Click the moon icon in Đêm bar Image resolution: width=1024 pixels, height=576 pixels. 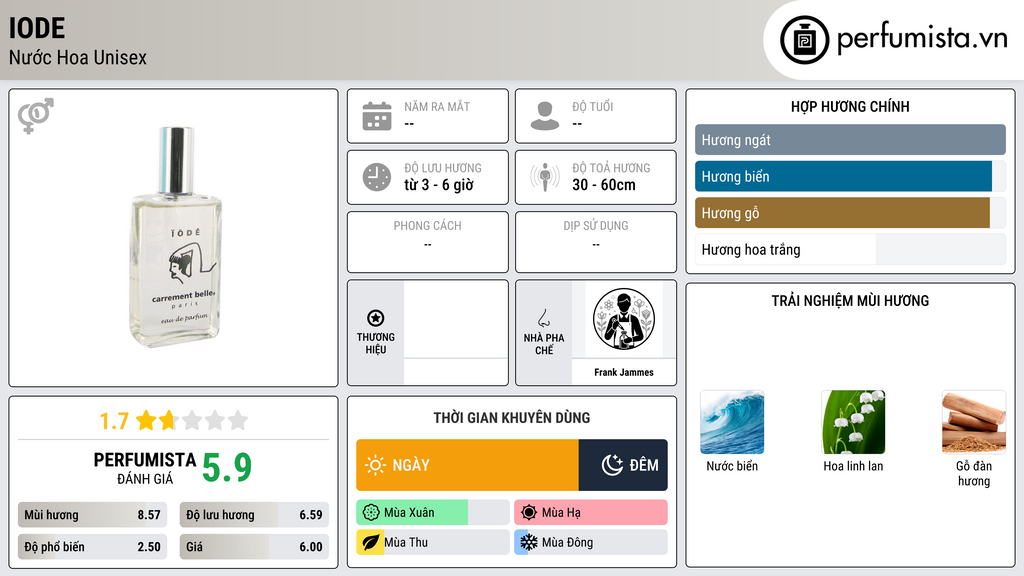[x=612, y=465]
